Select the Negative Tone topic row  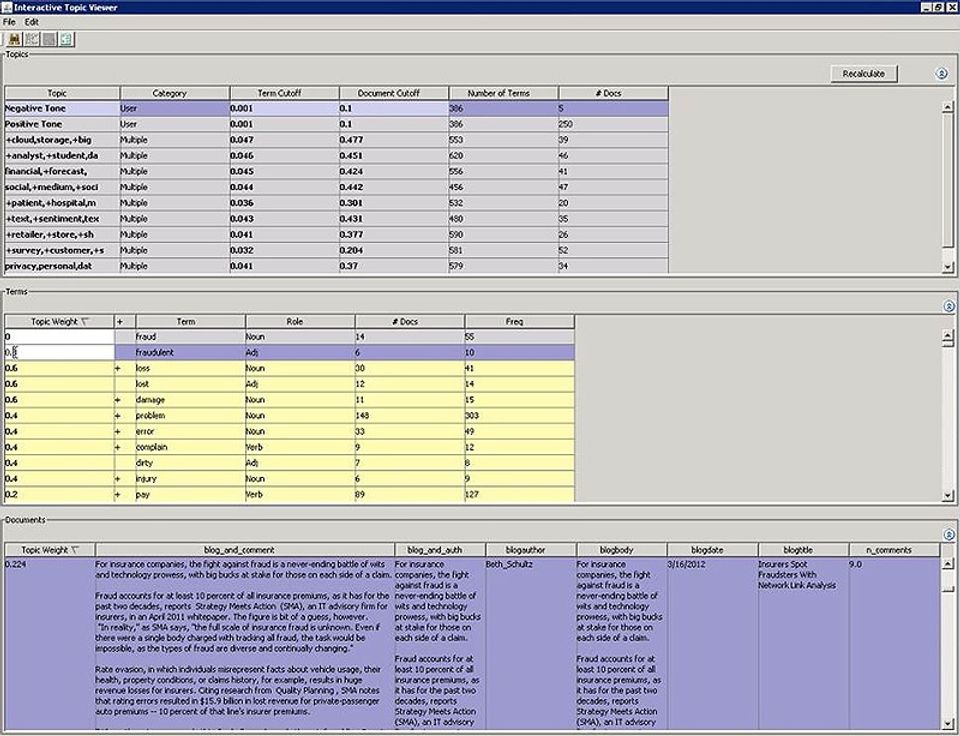[336, 108]
